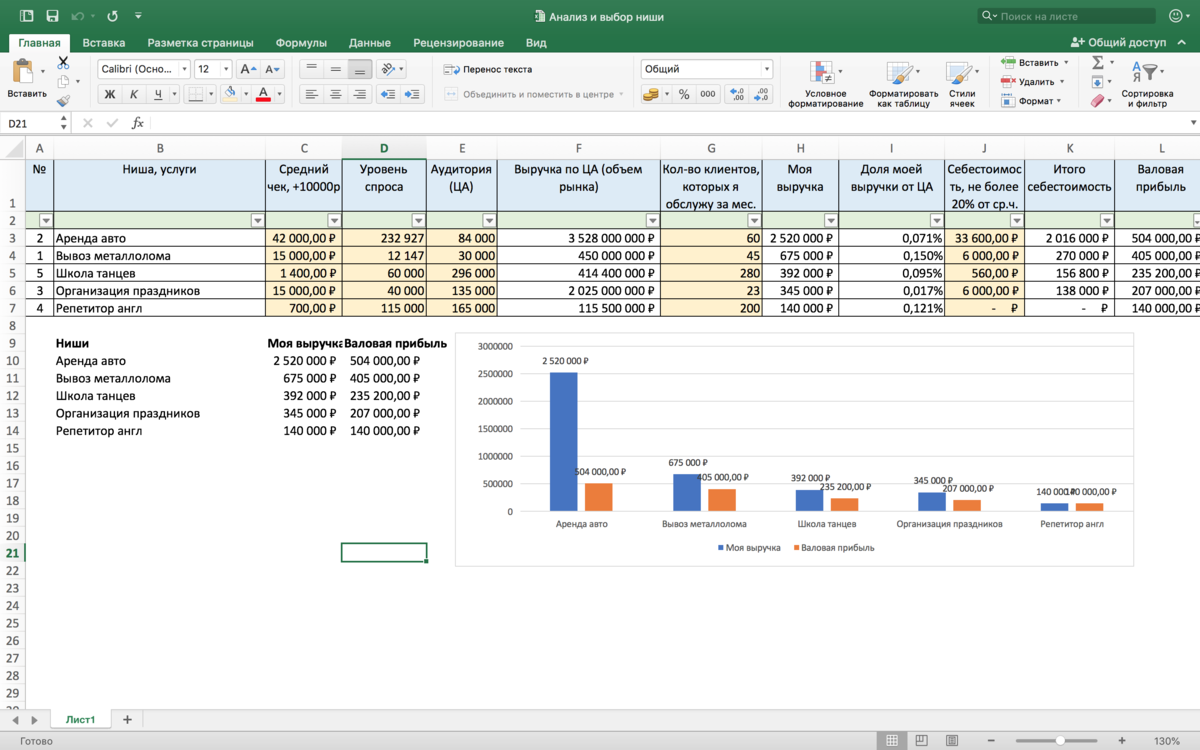Decrease decimal places

762,94
